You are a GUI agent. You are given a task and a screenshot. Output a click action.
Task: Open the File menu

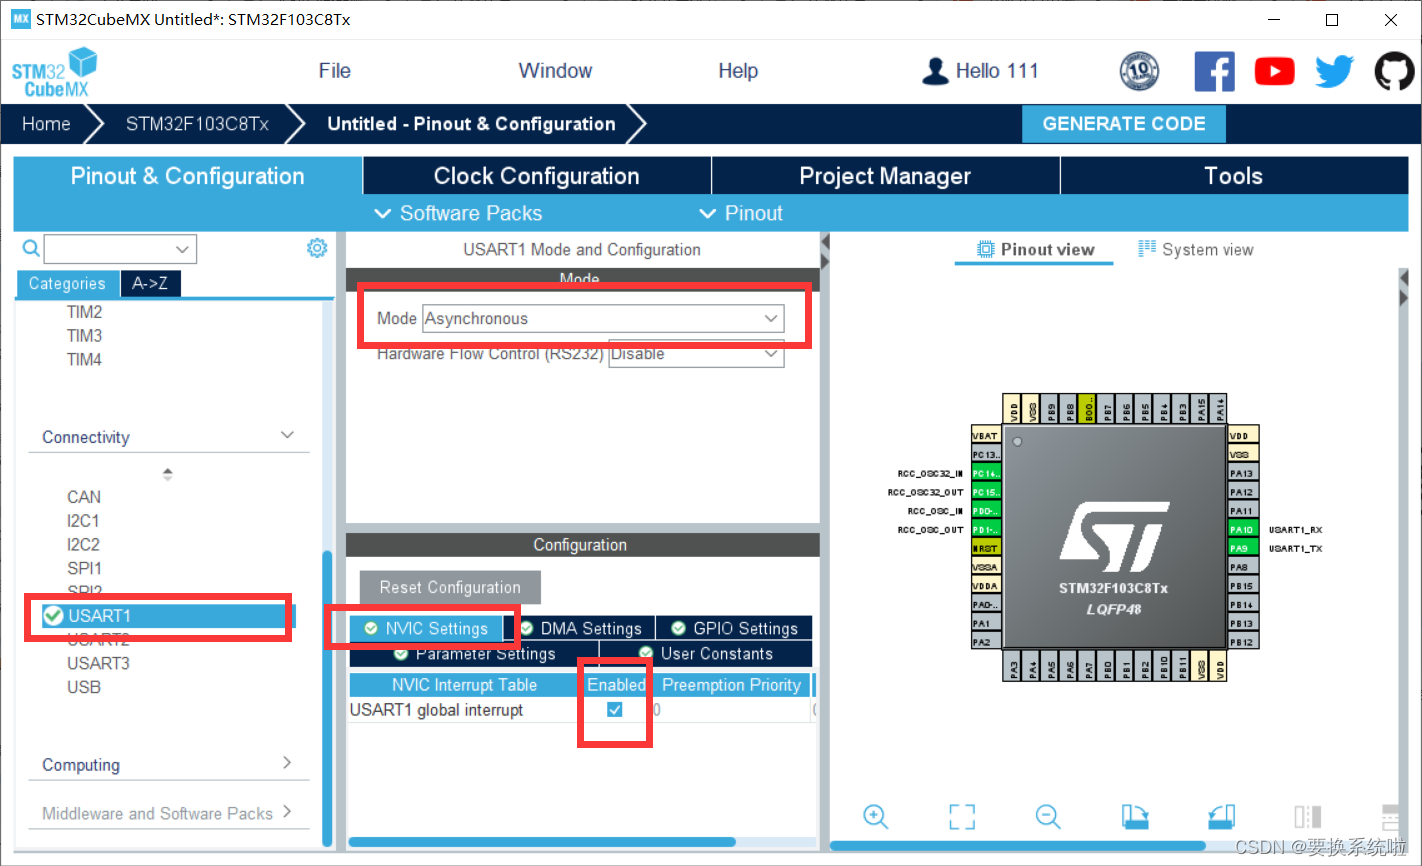pos(335,71)
